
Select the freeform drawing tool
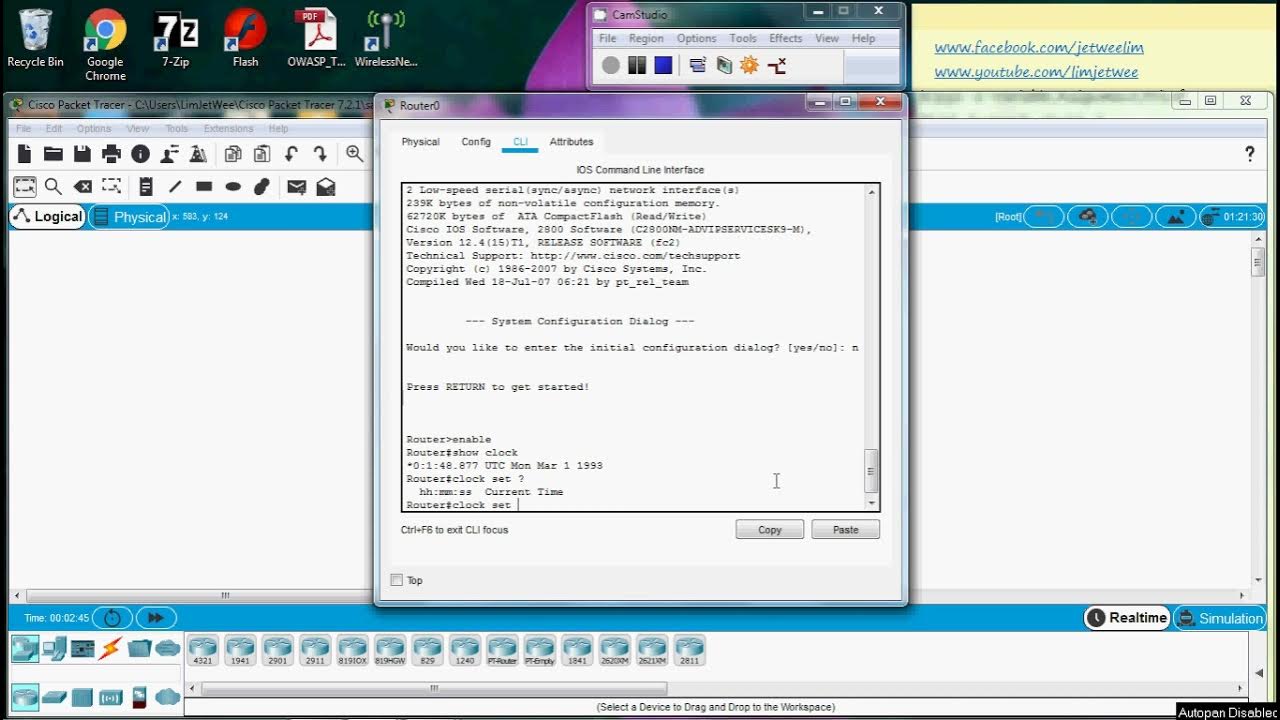click(x=262, y=187)
